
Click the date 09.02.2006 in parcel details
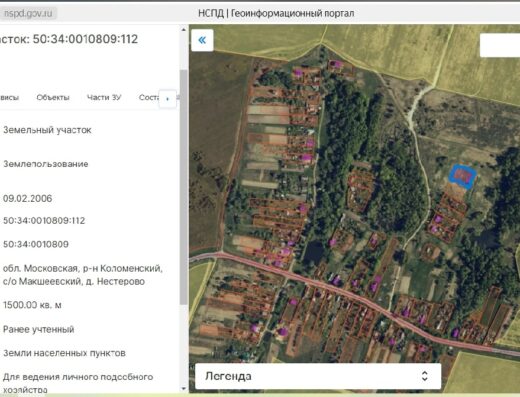tap(28, 198)
